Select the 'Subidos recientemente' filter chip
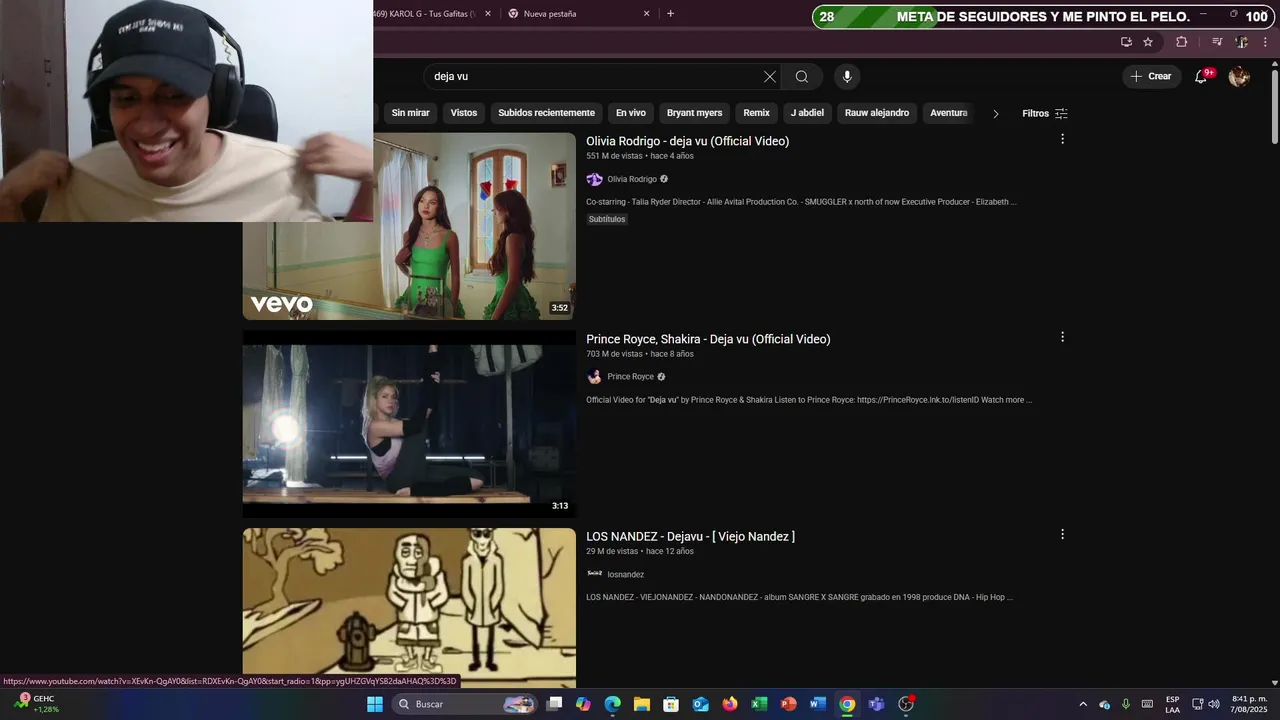1280x720 pixels. point(546,113)
